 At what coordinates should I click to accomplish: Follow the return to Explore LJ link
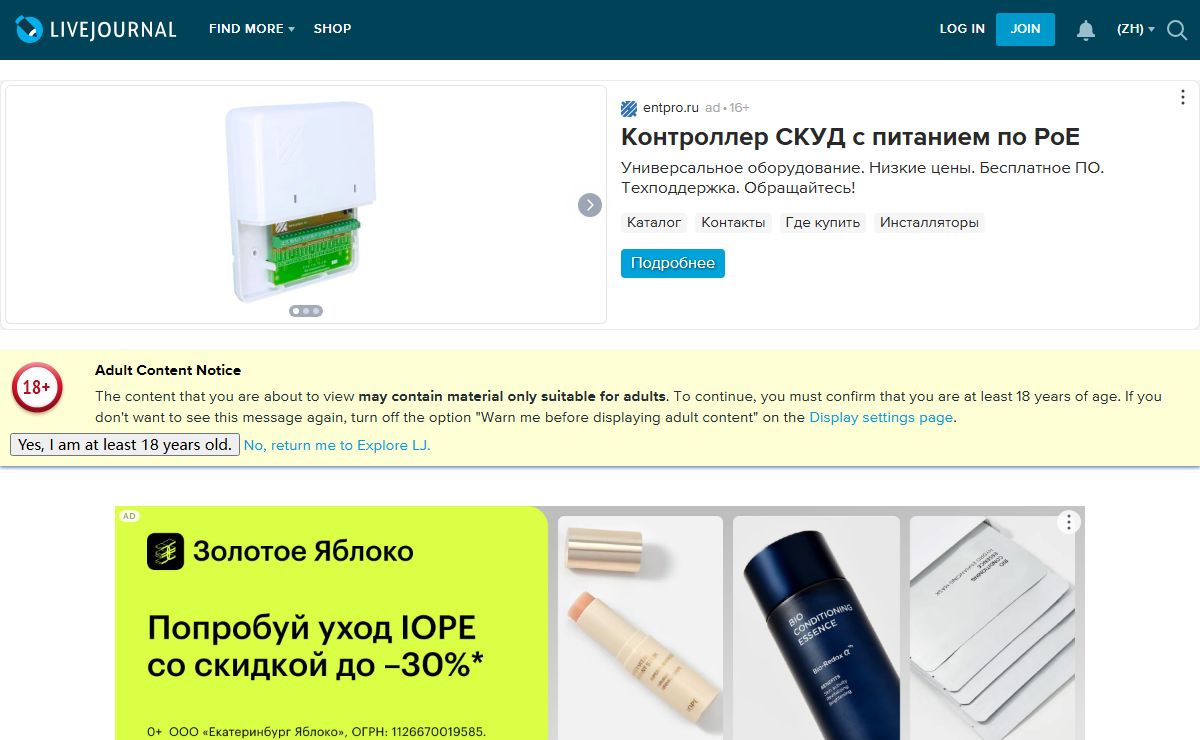pos(337,445)
